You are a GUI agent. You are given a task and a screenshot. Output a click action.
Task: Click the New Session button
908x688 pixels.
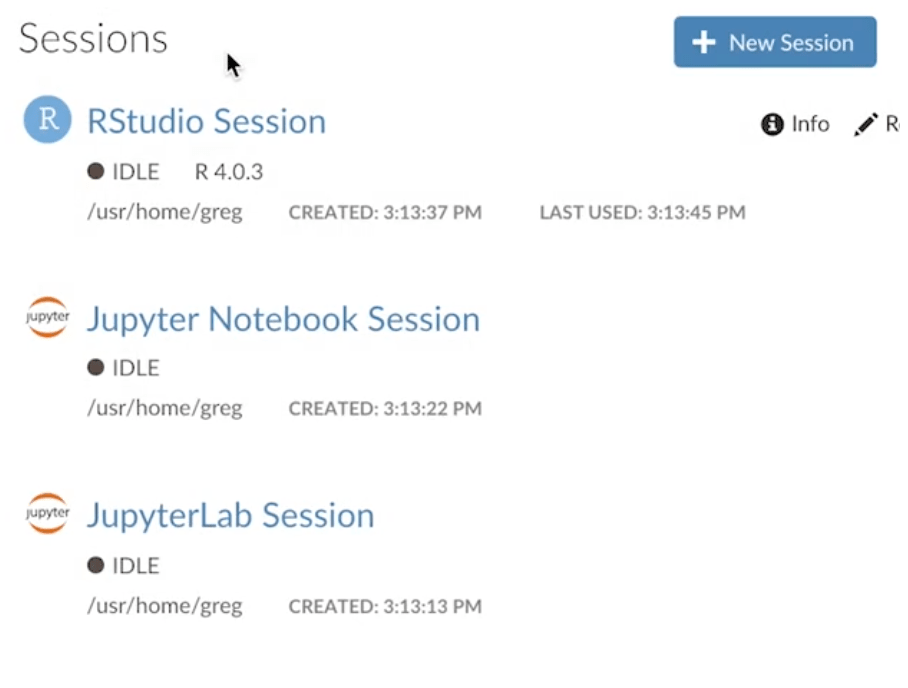coord(775,42)
